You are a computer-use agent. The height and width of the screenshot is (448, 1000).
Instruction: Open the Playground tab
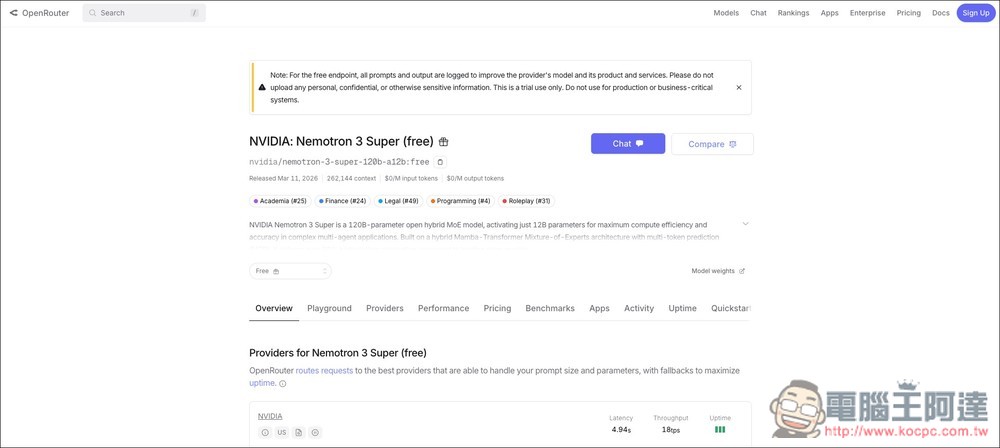(329, 308)
